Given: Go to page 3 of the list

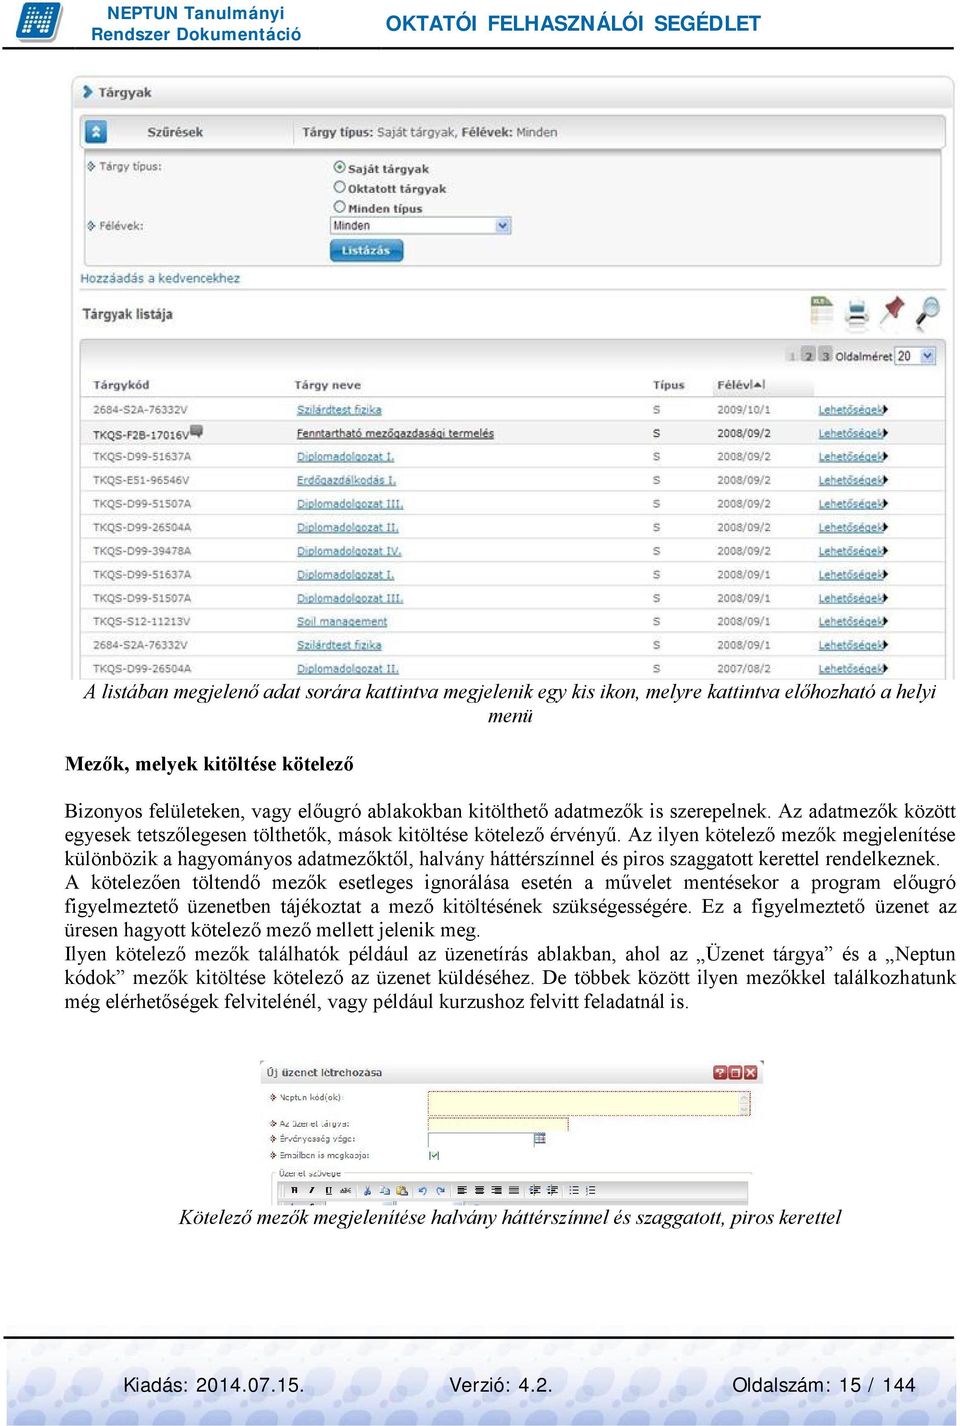Looking at the screenshot, I should 825,356.
